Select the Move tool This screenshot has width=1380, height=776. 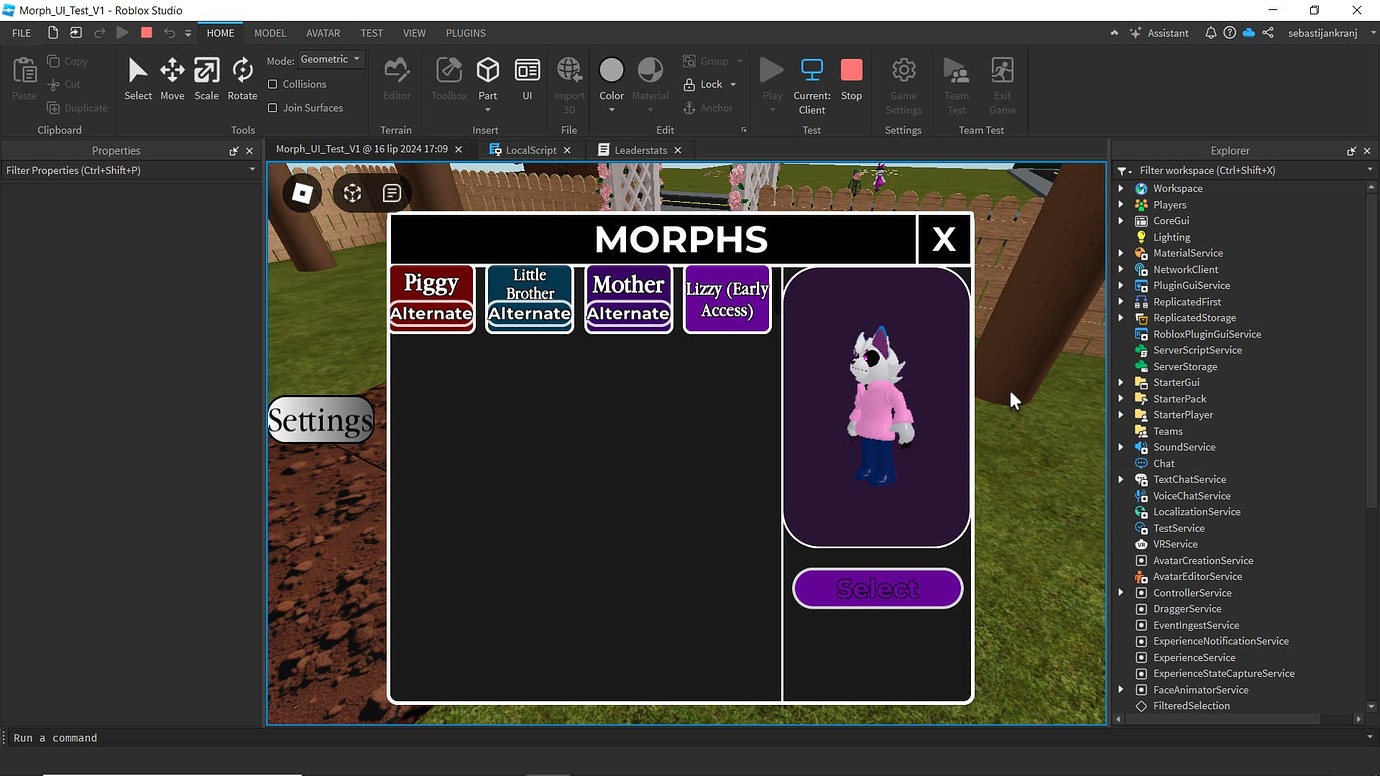[171, 75]
